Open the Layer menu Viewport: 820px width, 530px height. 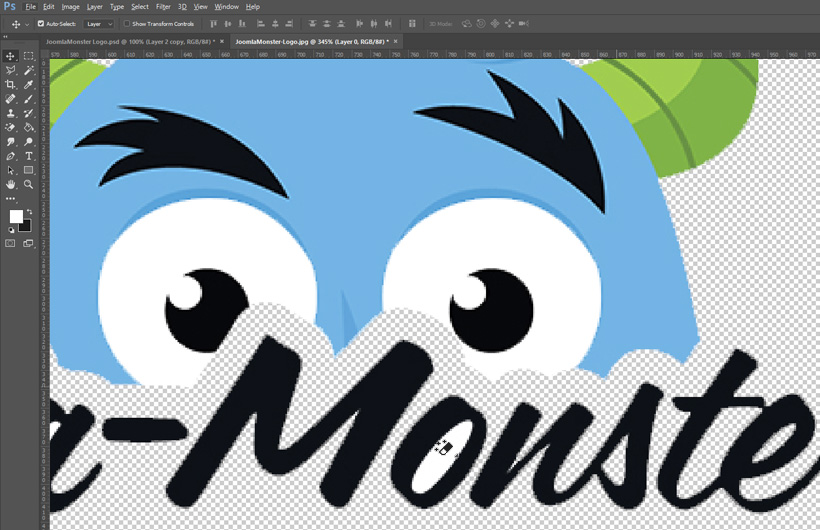tap(95, 7)
